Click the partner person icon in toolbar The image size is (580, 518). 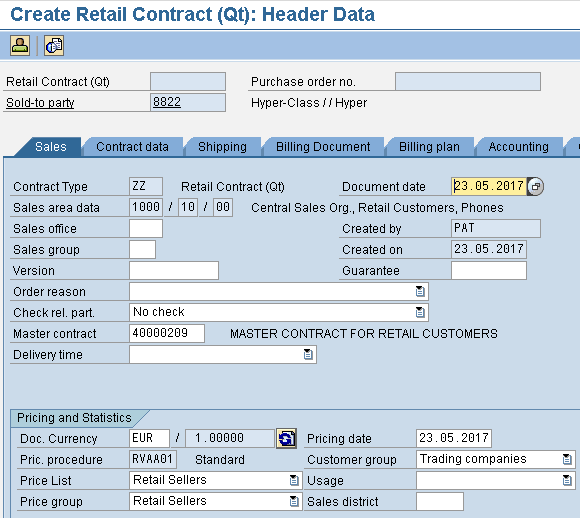click(x=20, y=46)
